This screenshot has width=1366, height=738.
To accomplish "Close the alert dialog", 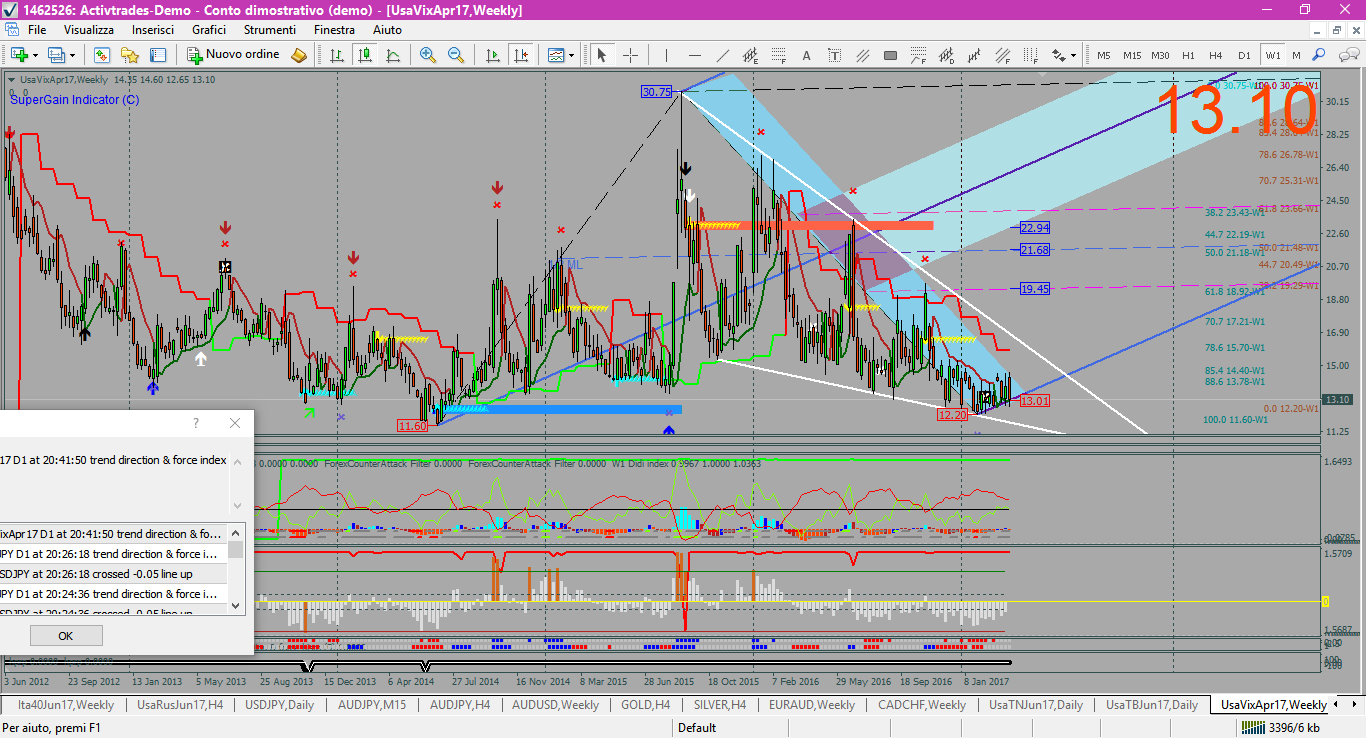I will point(235,423).
